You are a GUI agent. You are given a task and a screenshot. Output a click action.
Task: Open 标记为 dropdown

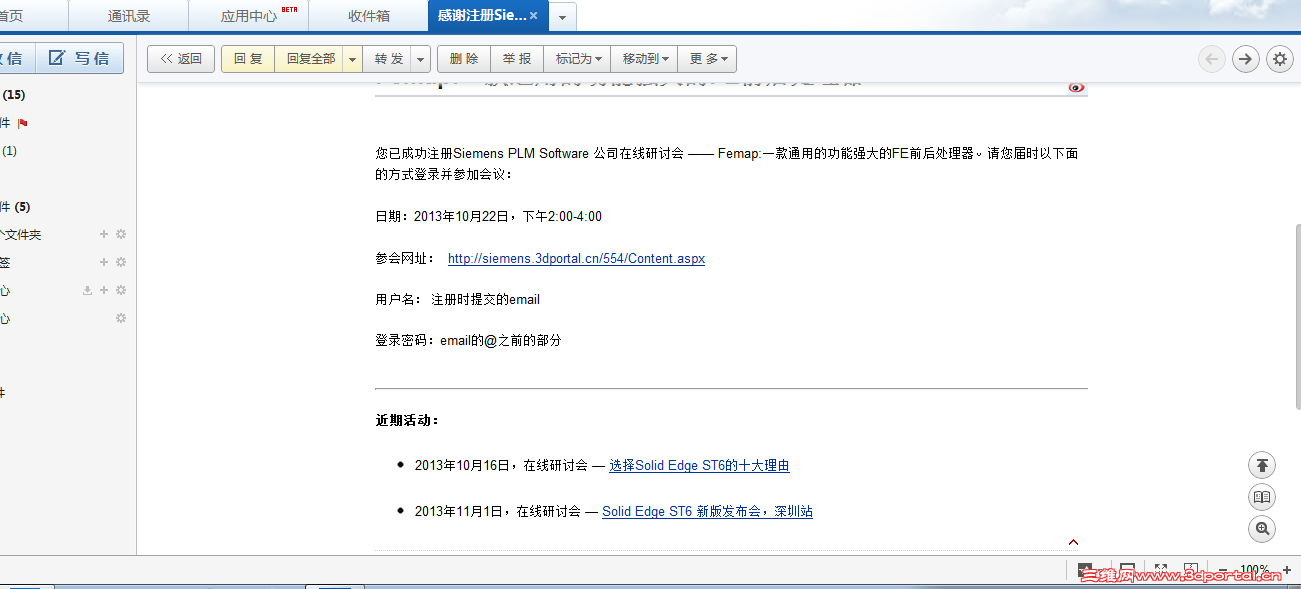coord(579,59)
